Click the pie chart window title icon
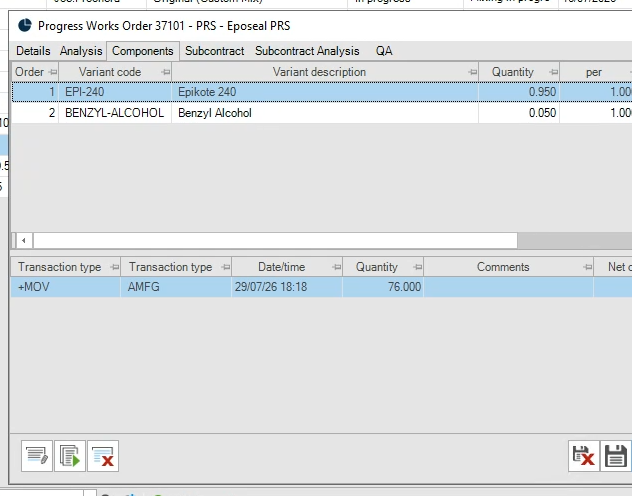 click(x=25, y=25)
